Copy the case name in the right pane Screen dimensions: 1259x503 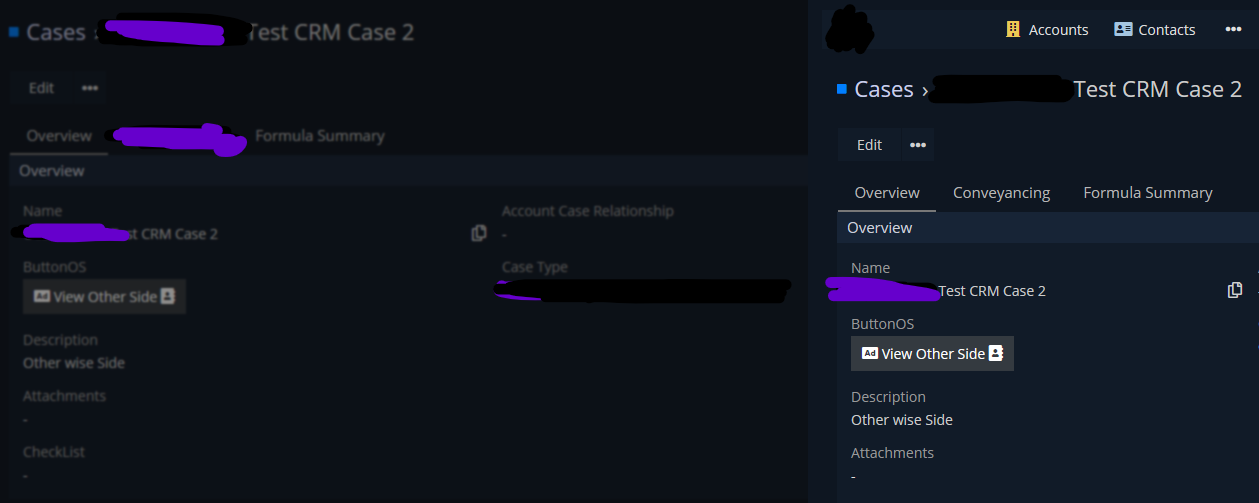coord(1235,290)
